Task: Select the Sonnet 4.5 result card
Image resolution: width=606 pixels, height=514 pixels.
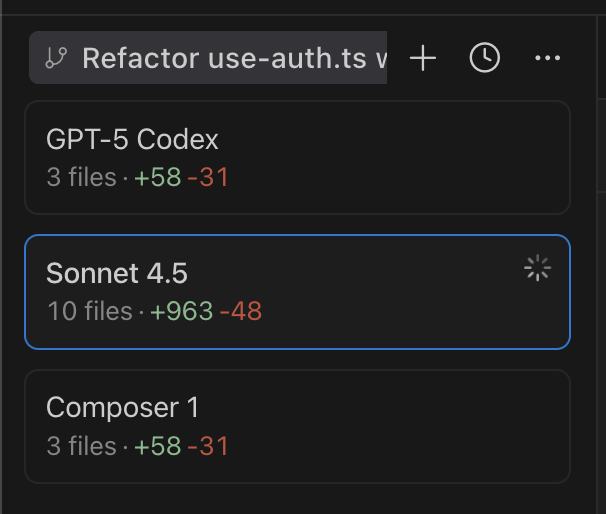Action: coord(297,292)
